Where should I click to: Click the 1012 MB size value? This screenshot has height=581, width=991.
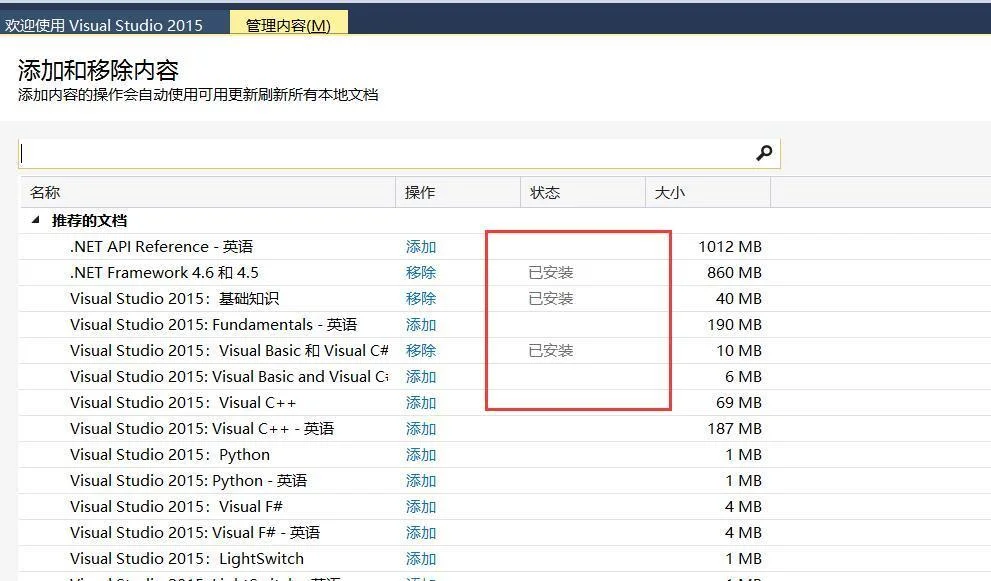click(730, 247)
